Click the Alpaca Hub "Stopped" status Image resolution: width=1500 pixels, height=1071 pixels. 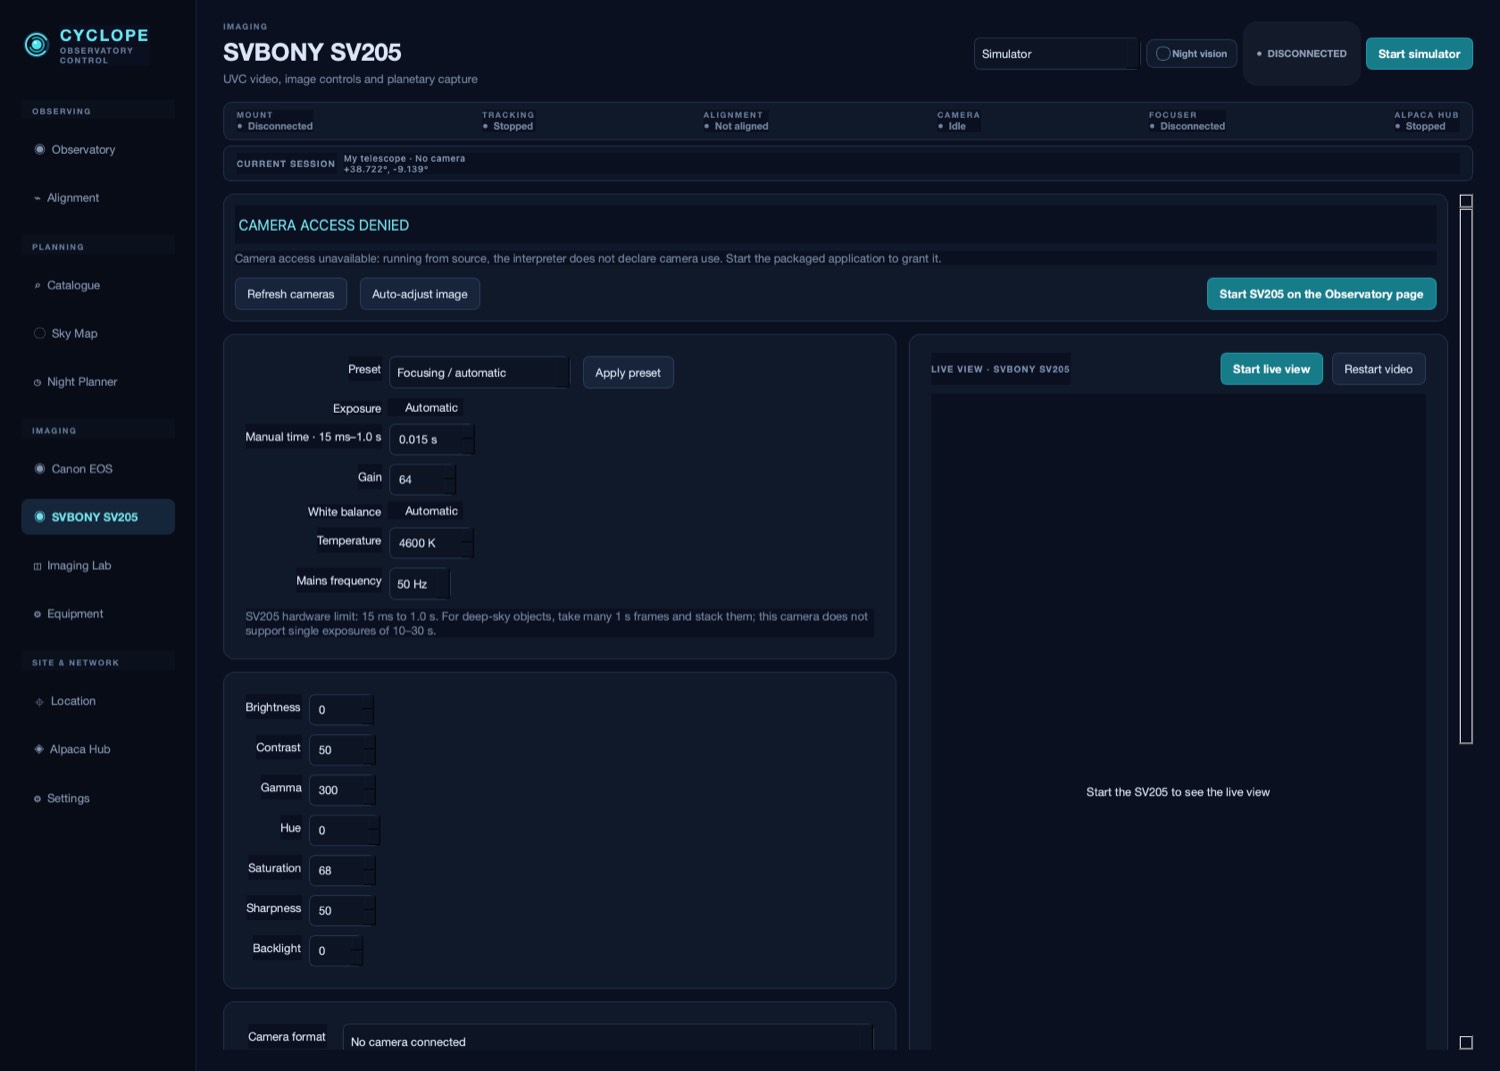point(1420,126)
